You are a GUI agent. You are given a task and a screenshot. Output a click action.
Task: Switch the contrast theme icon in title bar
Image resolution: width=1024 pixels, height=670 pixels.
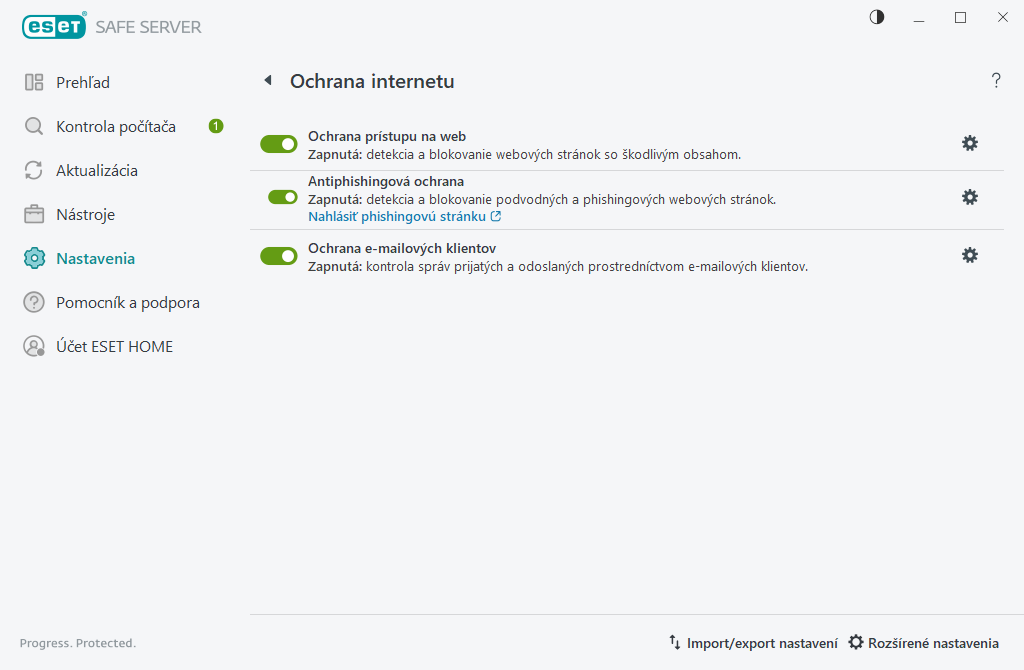[x=877, y=18]
